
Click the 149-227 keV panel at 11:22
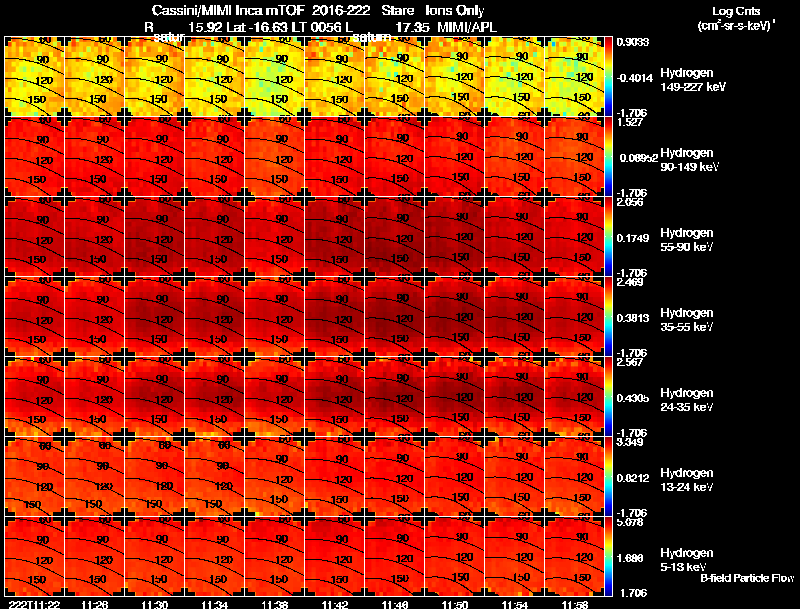click(34, 77)
